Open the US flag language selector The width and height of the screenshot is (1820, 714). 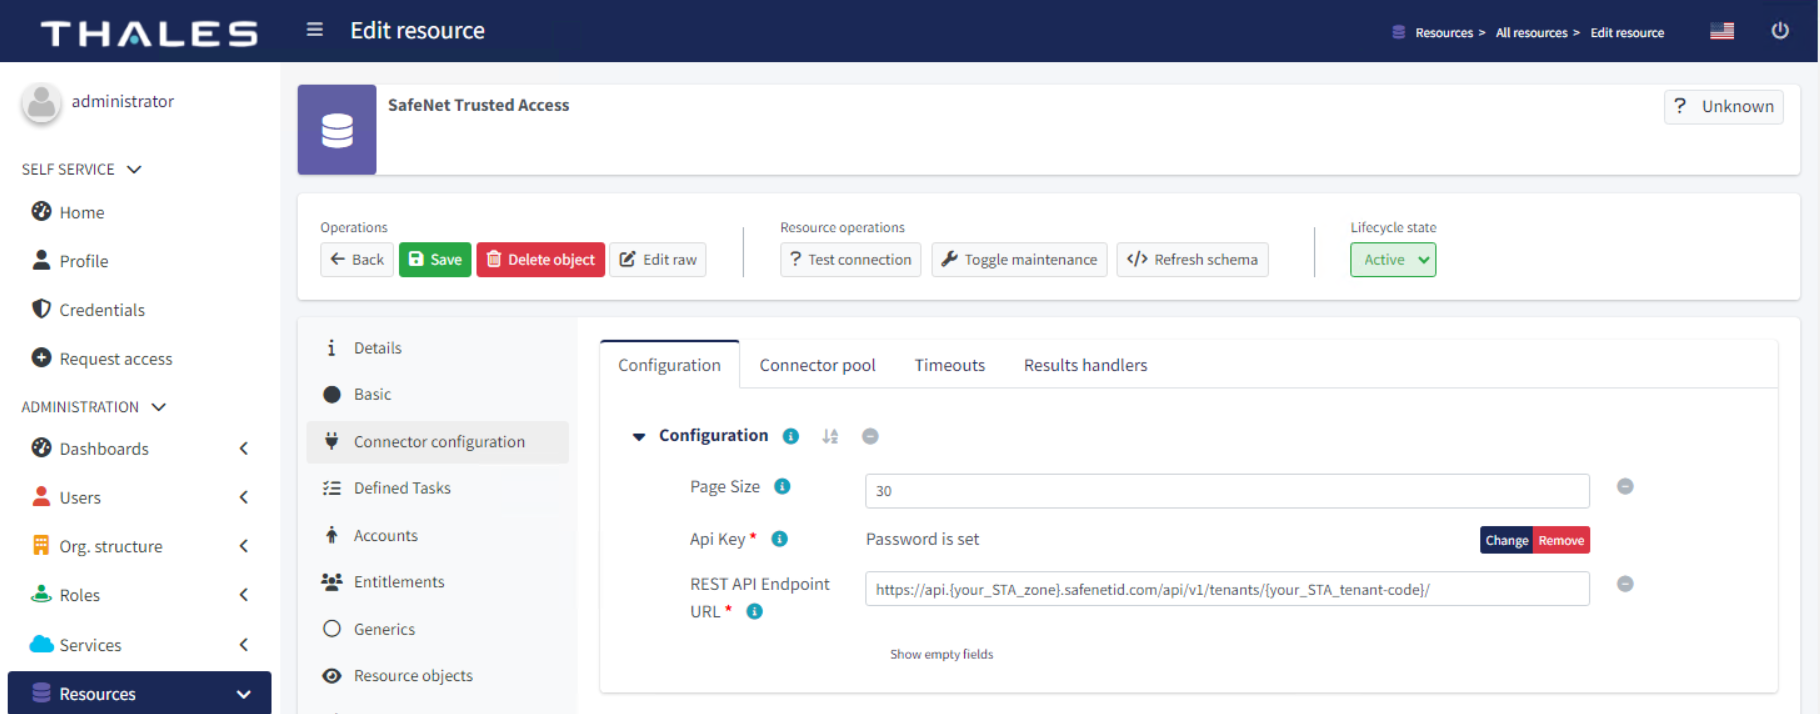click(1722, 31)
